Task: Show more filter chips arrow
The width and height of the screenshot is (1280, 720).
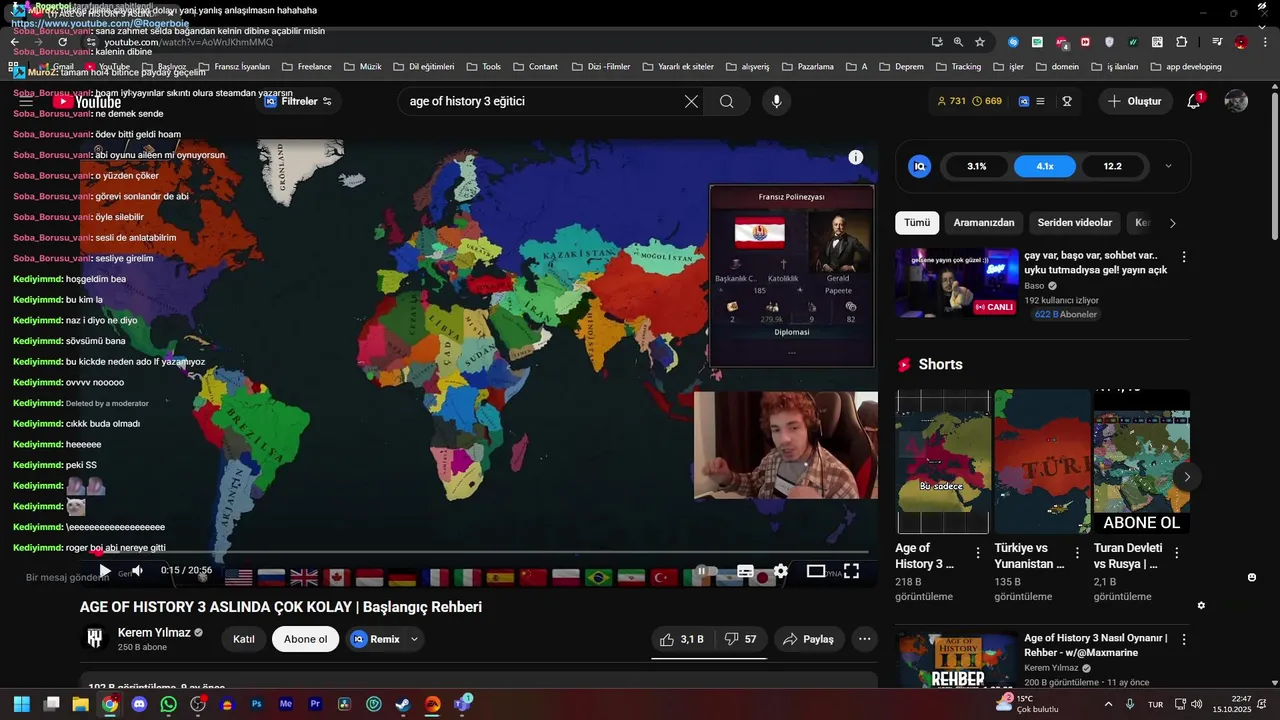Action: pos(1173,223)
